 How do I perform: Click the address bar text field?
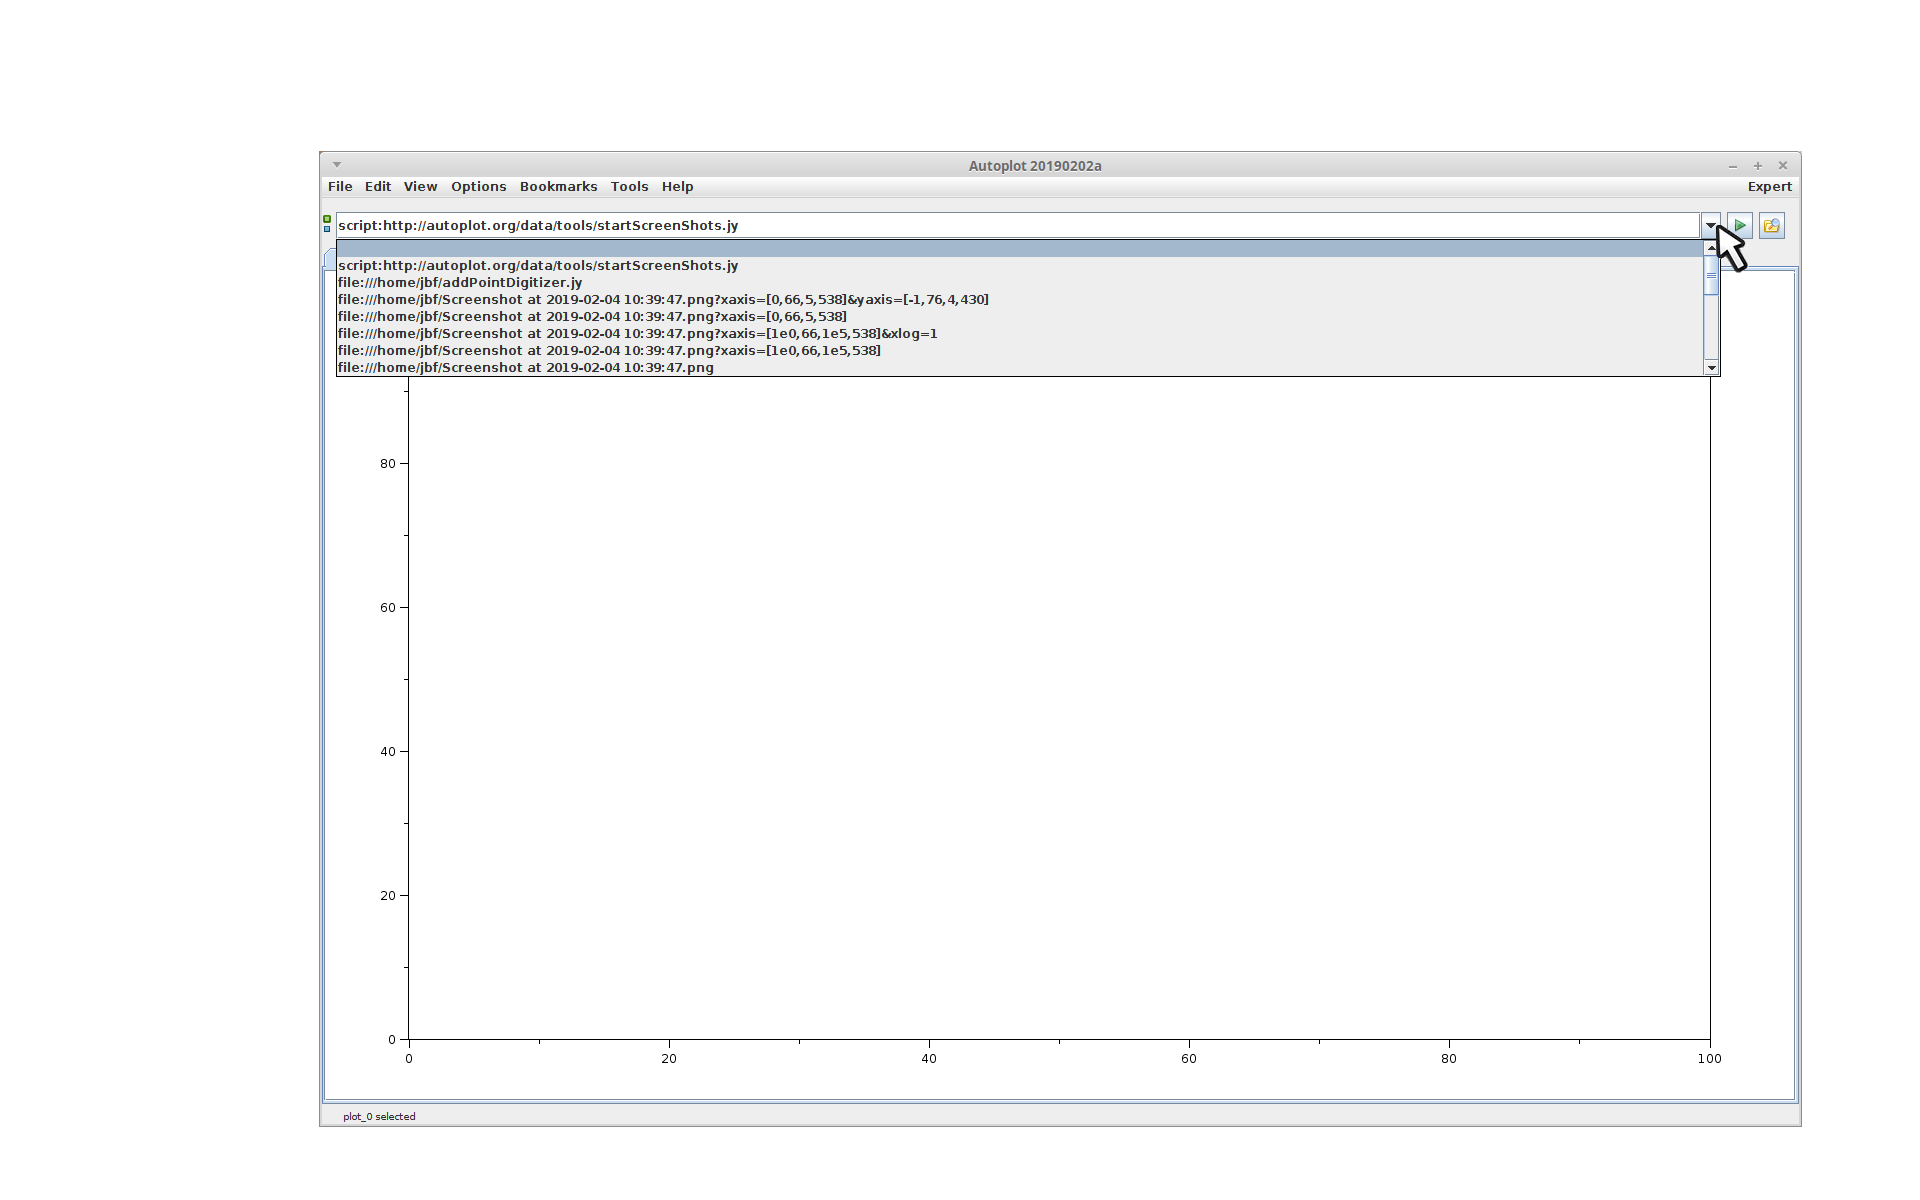1018,226
